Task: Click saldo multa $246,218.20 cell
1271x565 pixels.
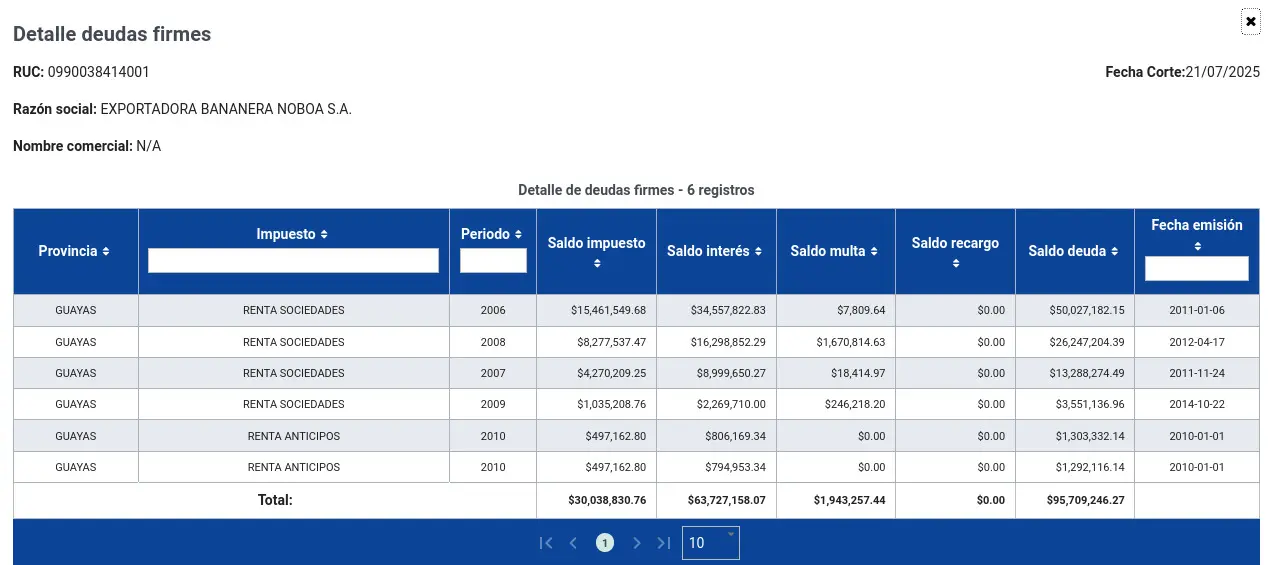Action: tap(835, 404)
